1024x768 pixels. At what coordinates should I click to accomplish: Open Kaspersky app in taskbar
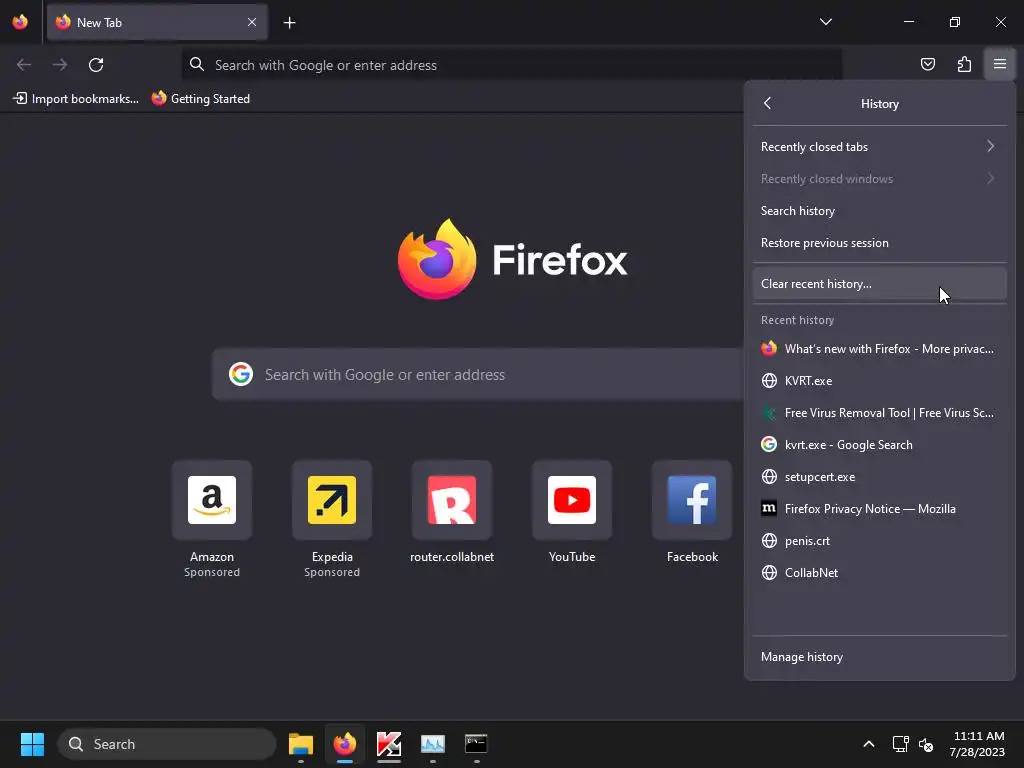(x=389, y=744)
